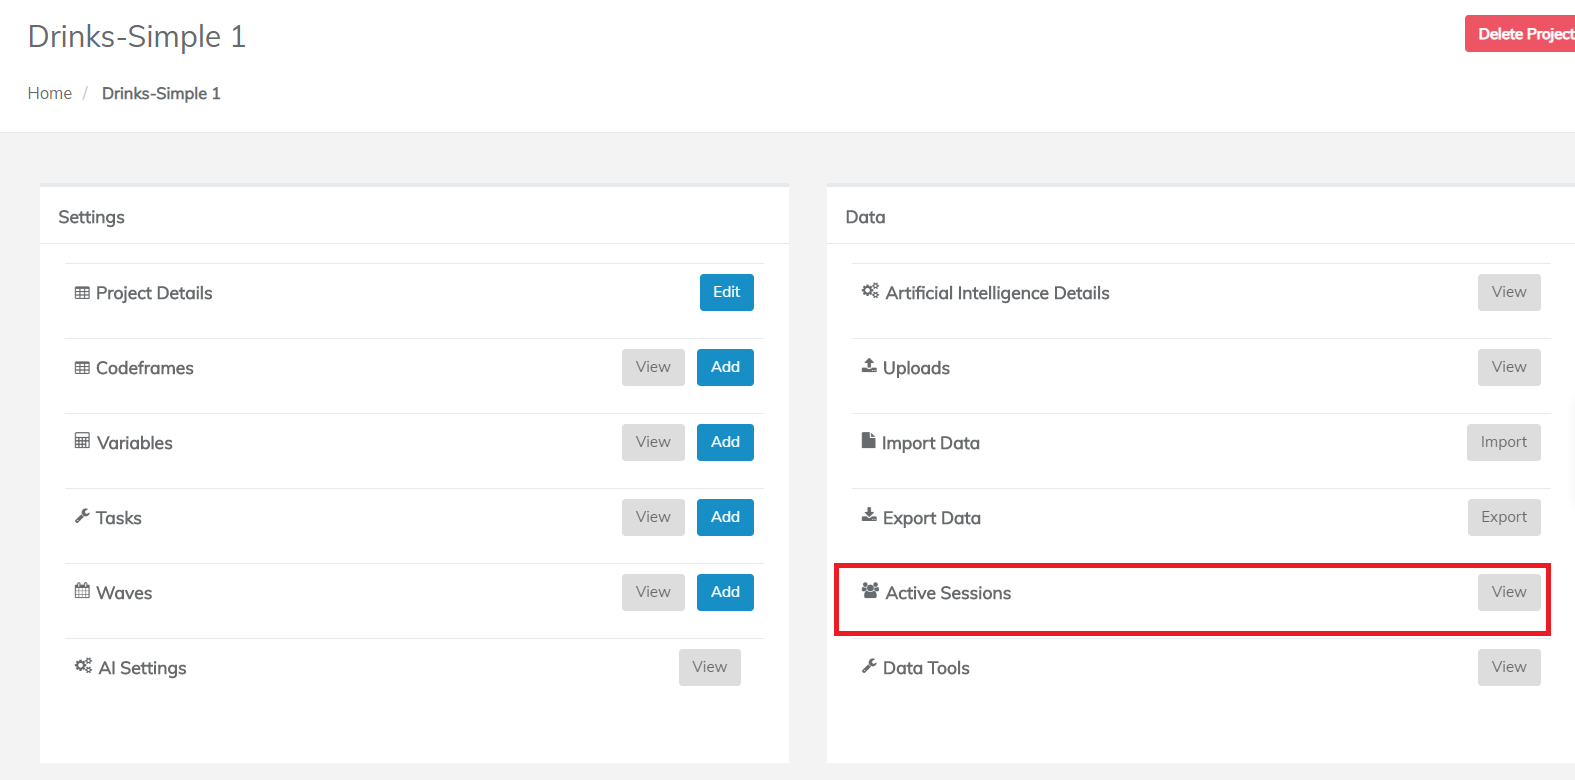
Task: Click the Artificial Intelligence Details gears icon
Action: [870, 291]
